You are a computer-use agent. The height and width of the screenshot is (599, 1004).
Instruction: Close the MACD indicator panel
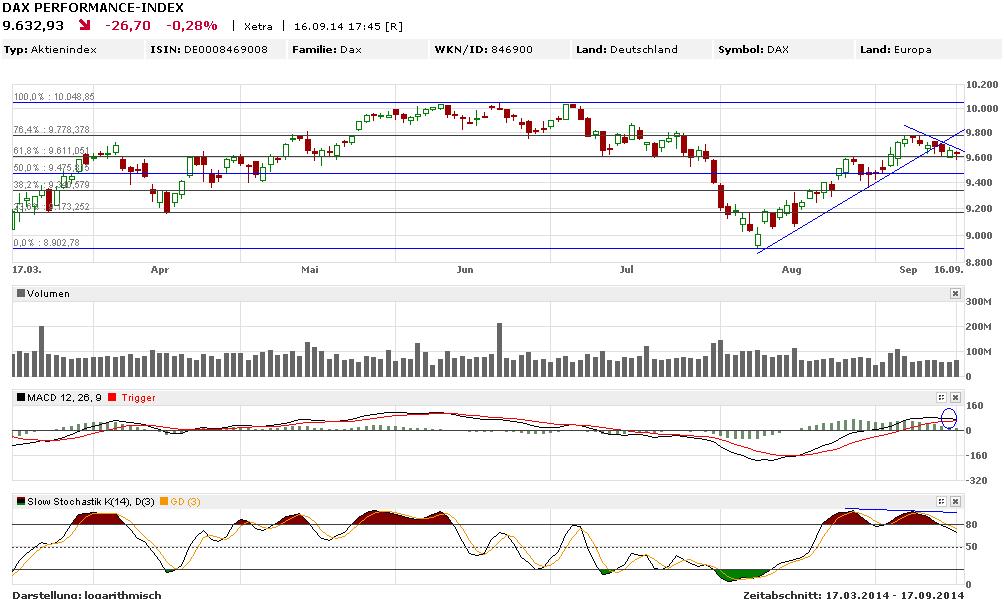955,397
